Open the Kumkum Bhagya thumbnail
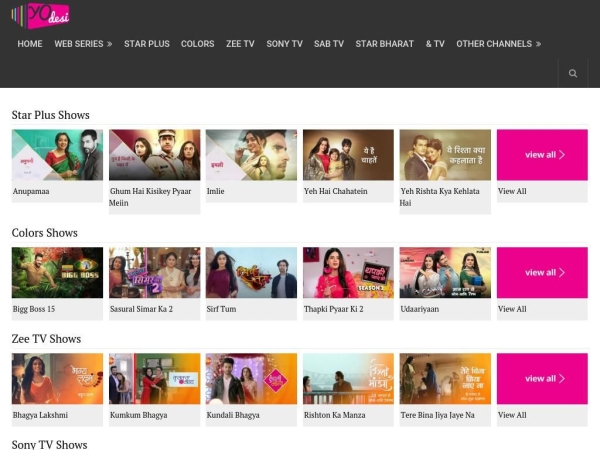The height and width of the screenshot is (450, 600). point(155,379)
